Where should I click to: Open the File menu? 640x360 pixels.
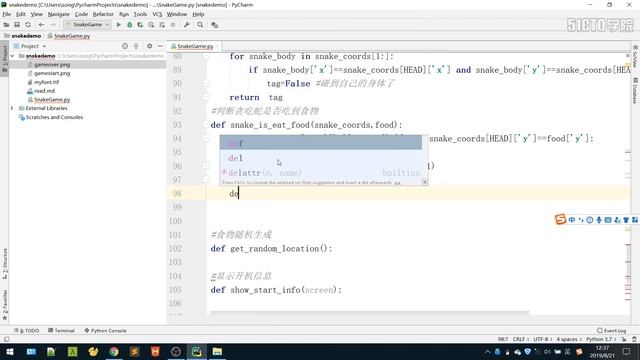click(x=7, y=14)
